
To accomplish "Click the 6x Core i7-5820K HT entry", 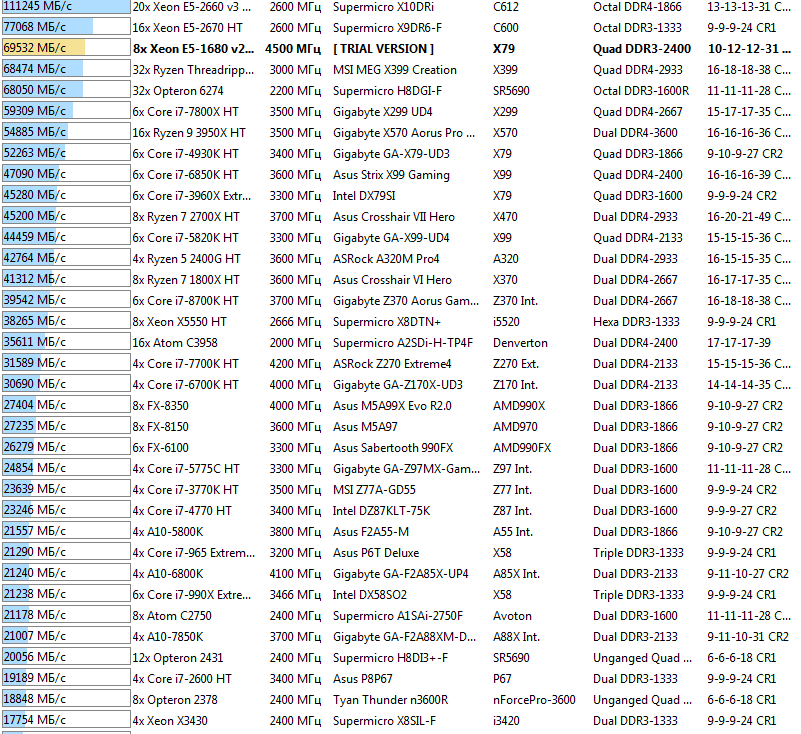I will pyautogui.click(x=185, y=237).
